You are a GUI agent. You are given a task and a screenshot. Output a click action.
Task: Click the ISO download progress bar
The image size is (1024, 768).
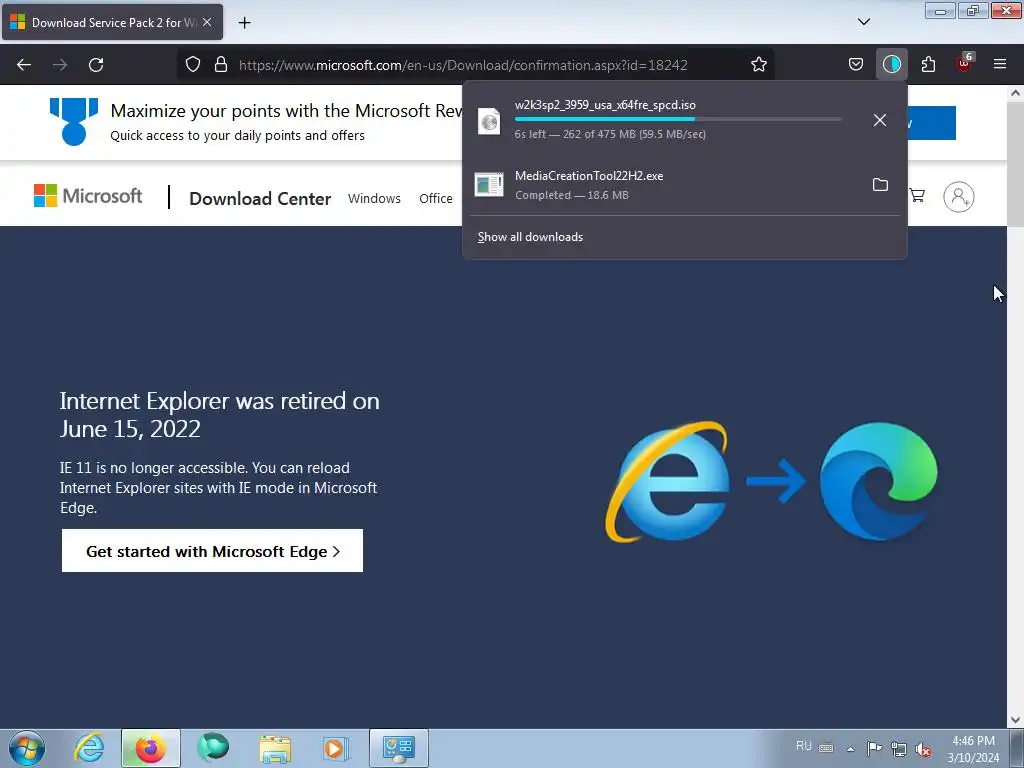pos(678,119)
